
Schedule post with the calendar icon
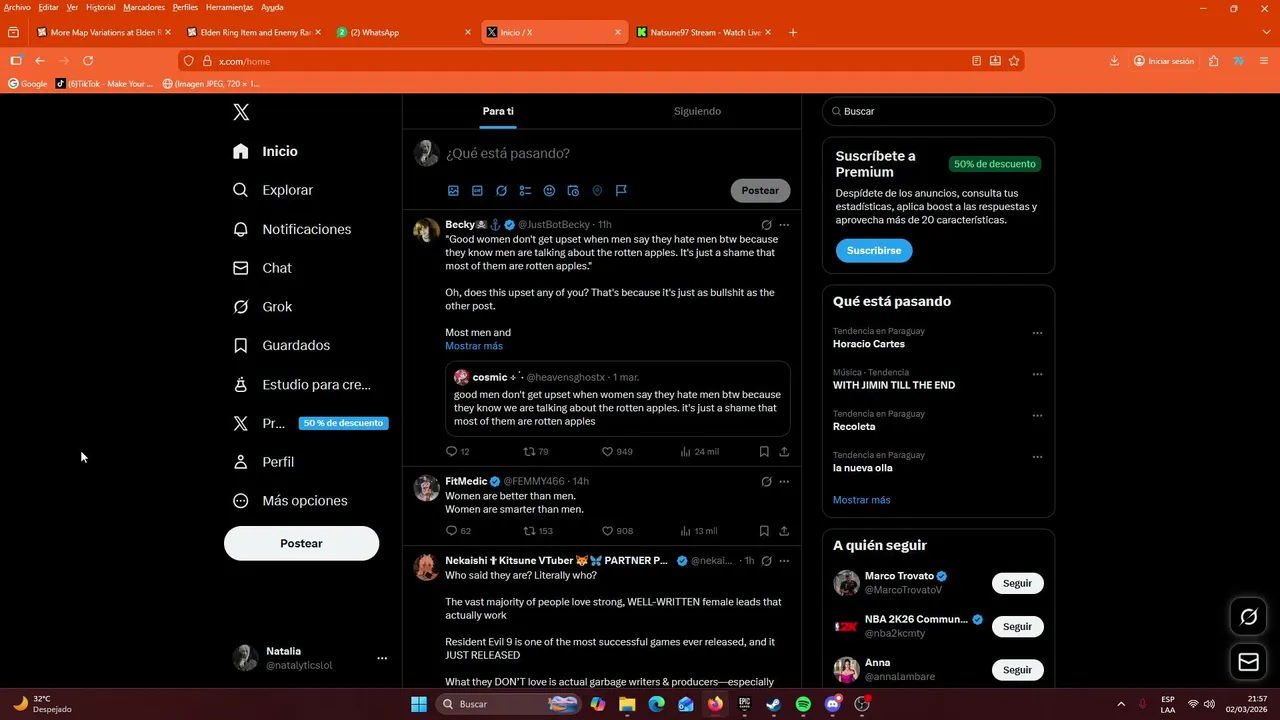coord(573,190)
